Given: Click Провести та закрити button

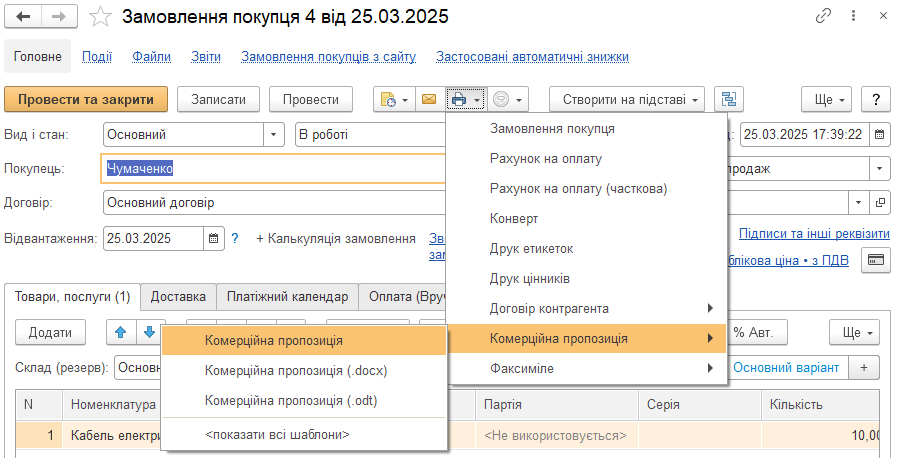Looking at the screenshot, I should click(86, 99).
